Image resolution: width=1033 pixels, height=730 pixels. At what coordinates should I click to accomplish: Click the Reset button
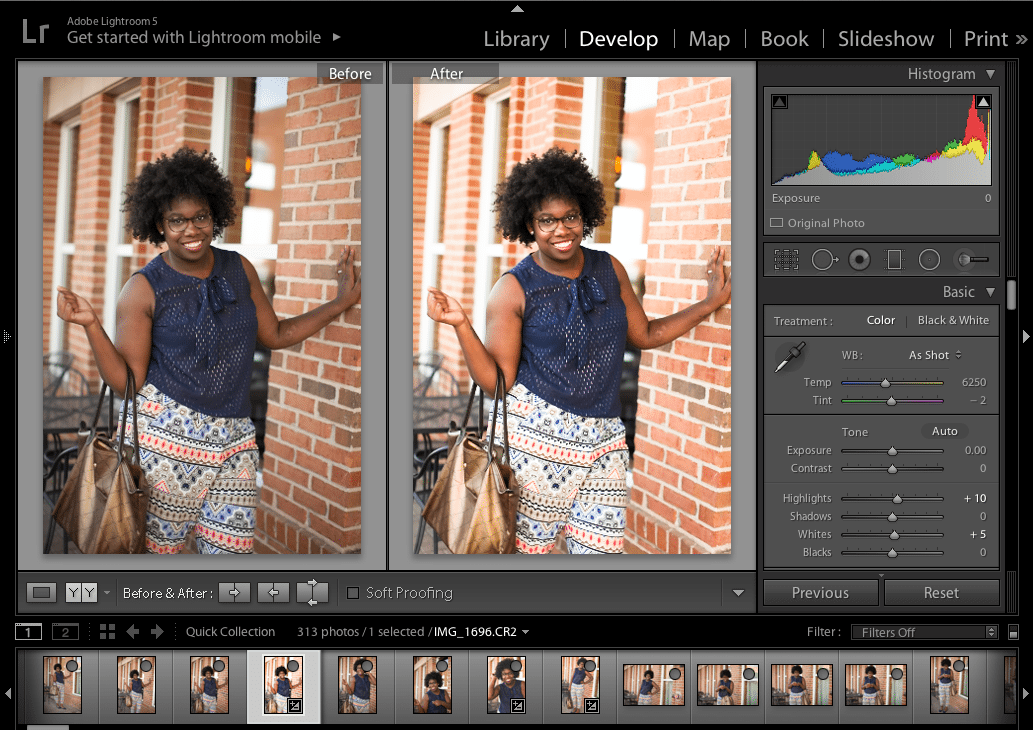pyautogui.click(x=941, y=593)
